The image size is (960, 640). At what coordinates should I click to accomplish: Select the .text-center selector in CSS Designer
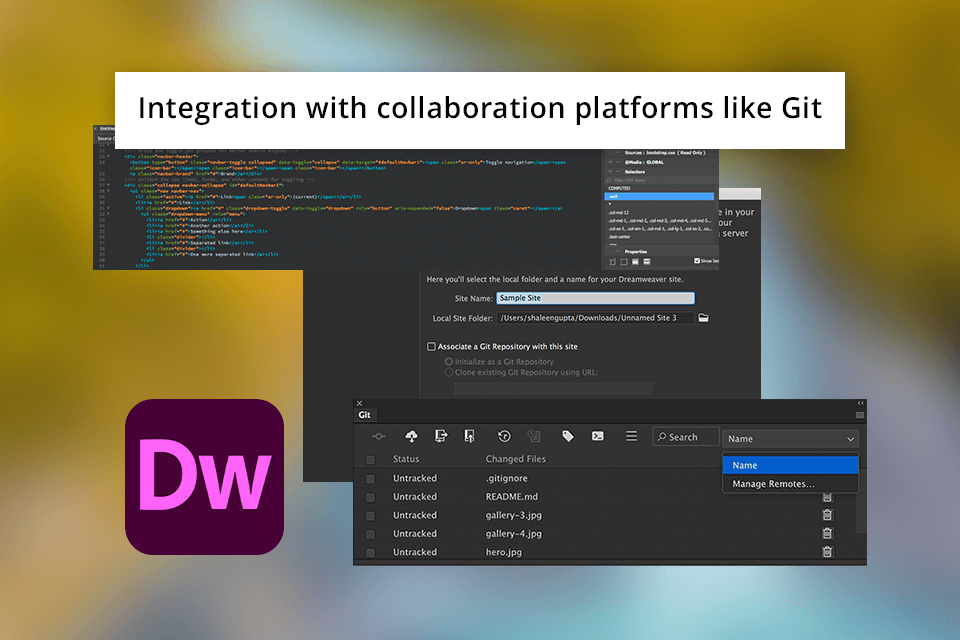click(620, 236)
